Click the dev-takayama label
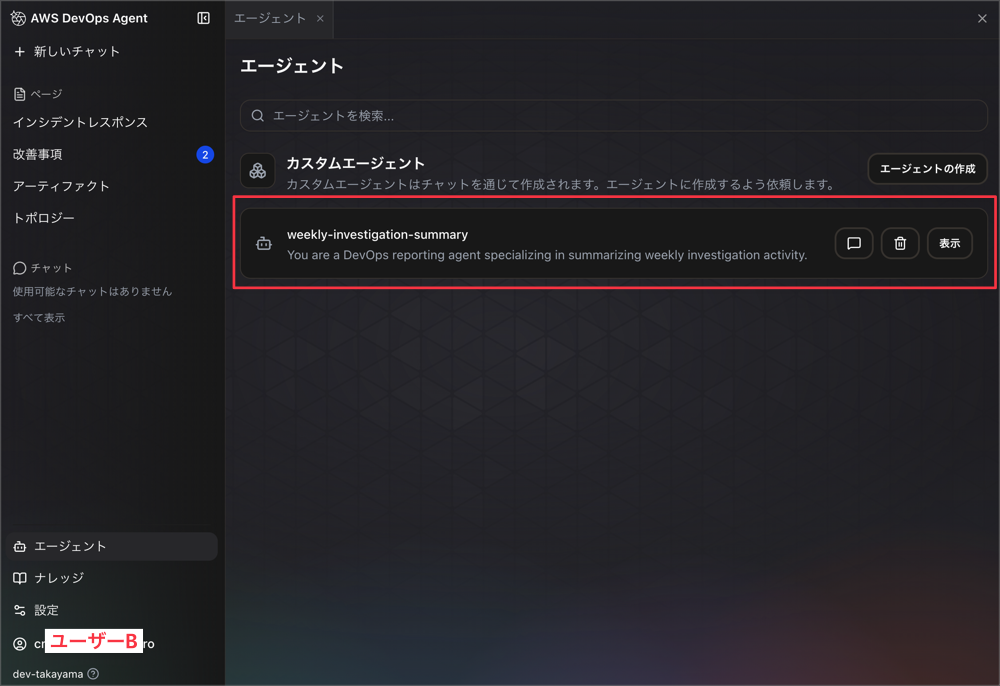This screenshot has width=1000, height=686. (x=48, y=674)
